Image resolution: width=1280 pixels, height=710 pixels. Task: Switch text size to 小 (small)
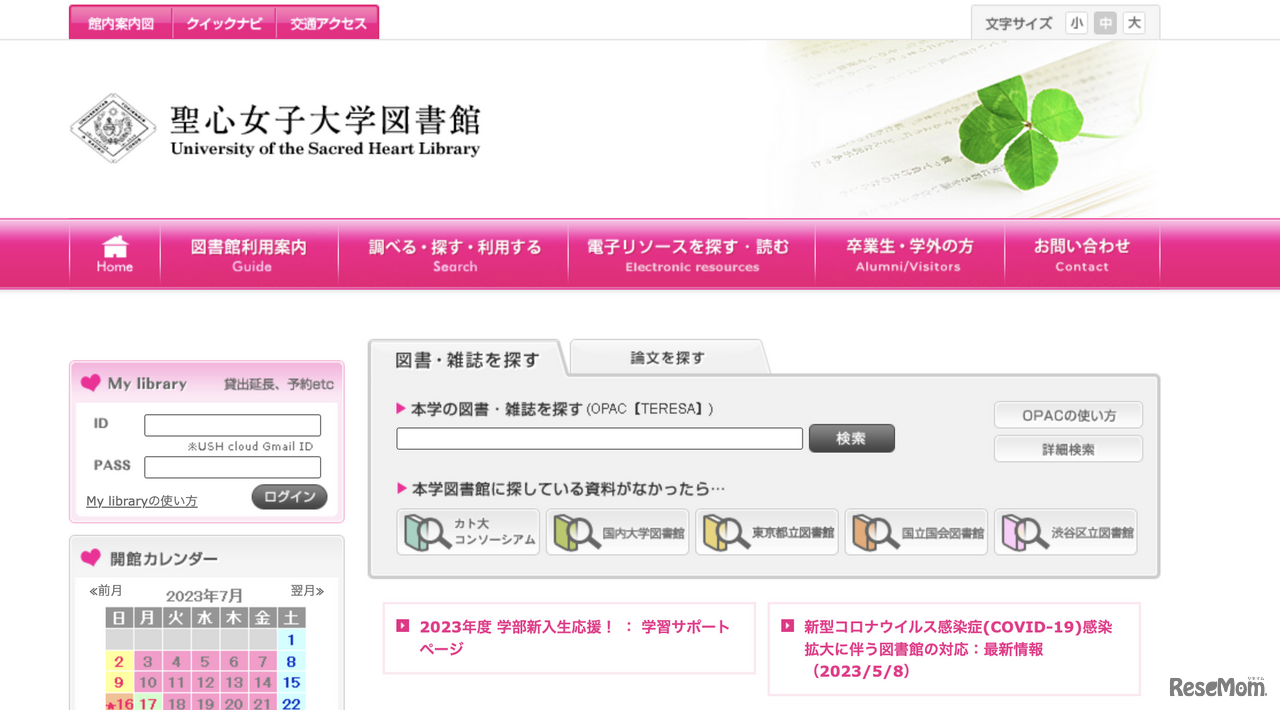click(1076, 22)
